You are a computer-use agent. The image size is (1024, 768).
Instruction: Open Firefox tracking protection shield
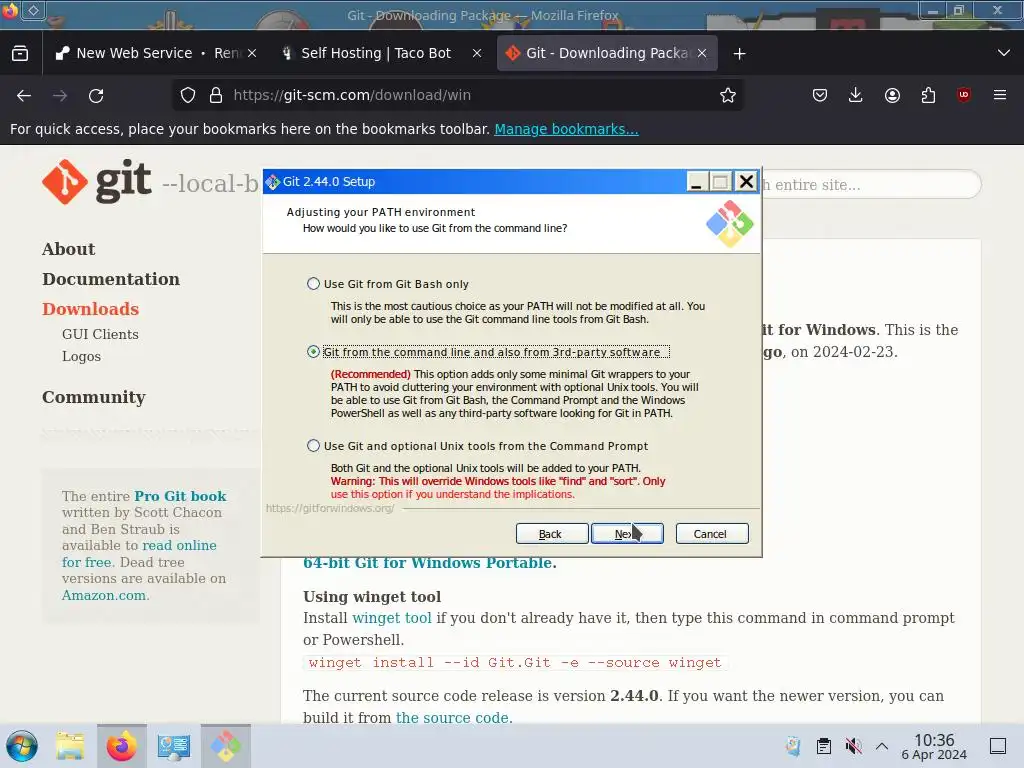(x=188, y=95)
